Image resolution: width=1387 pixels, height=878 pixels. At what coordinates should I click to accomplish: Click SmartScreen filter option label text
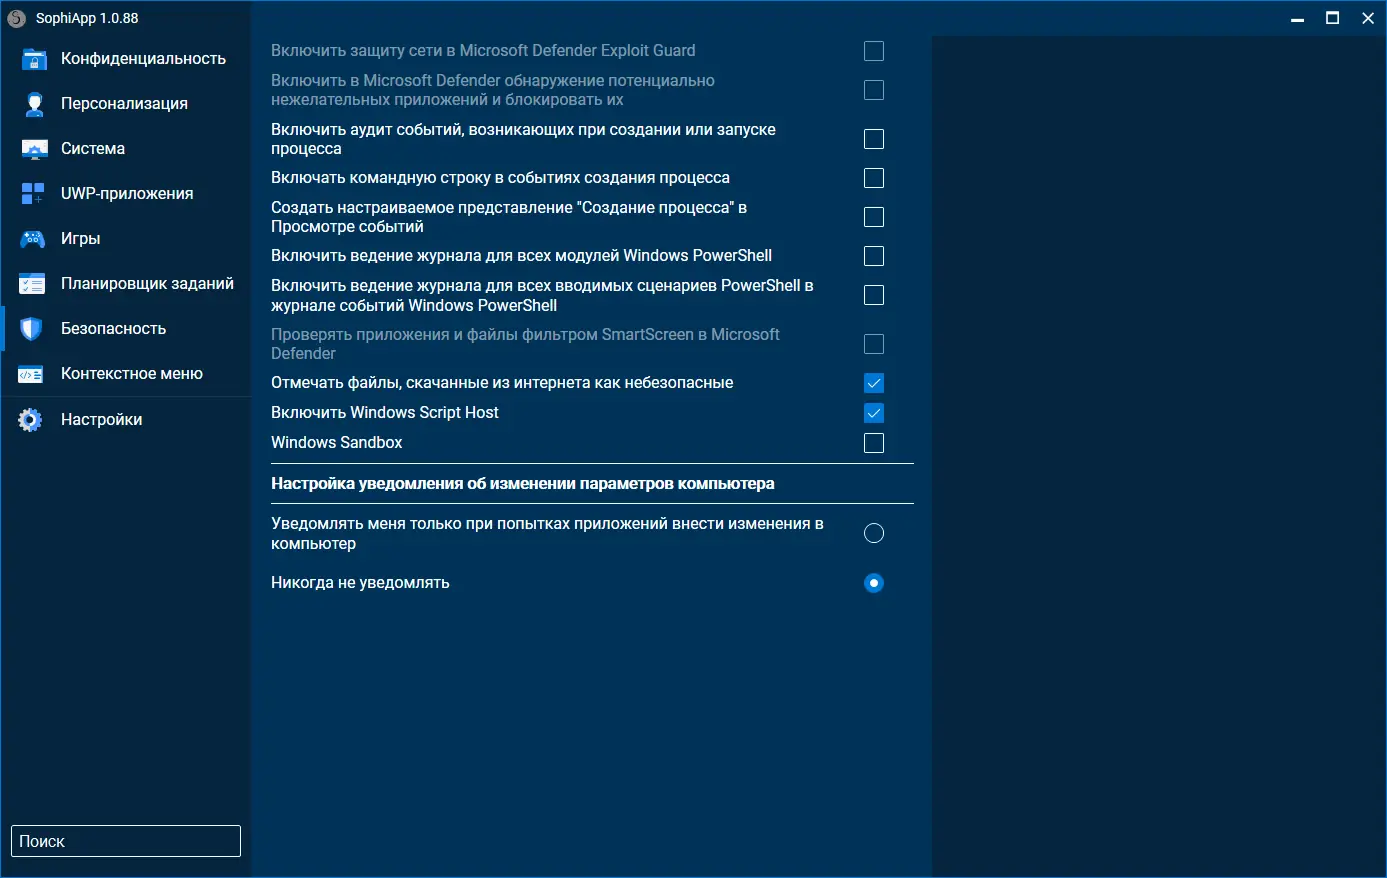[525, 344]
